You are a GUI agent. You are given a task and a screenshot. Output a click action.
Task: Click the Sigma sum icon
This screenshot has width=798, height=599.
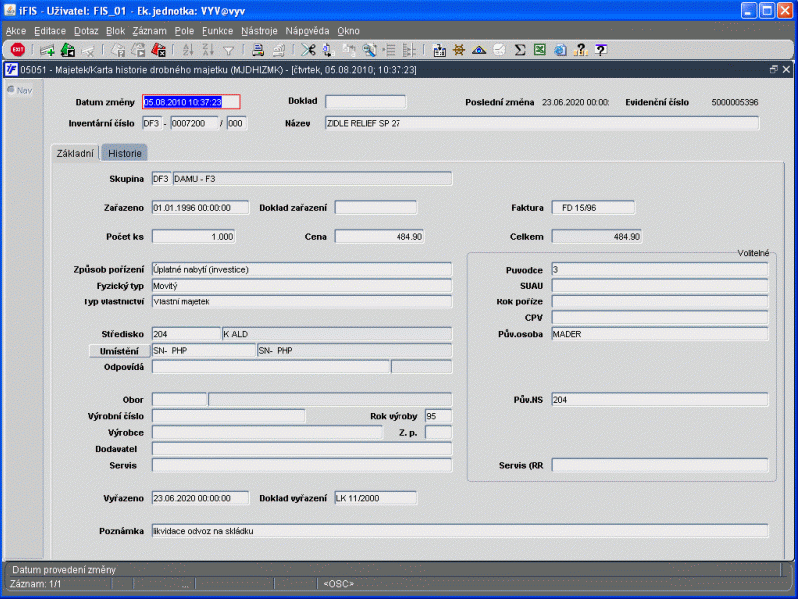click(x=520, y=49)
